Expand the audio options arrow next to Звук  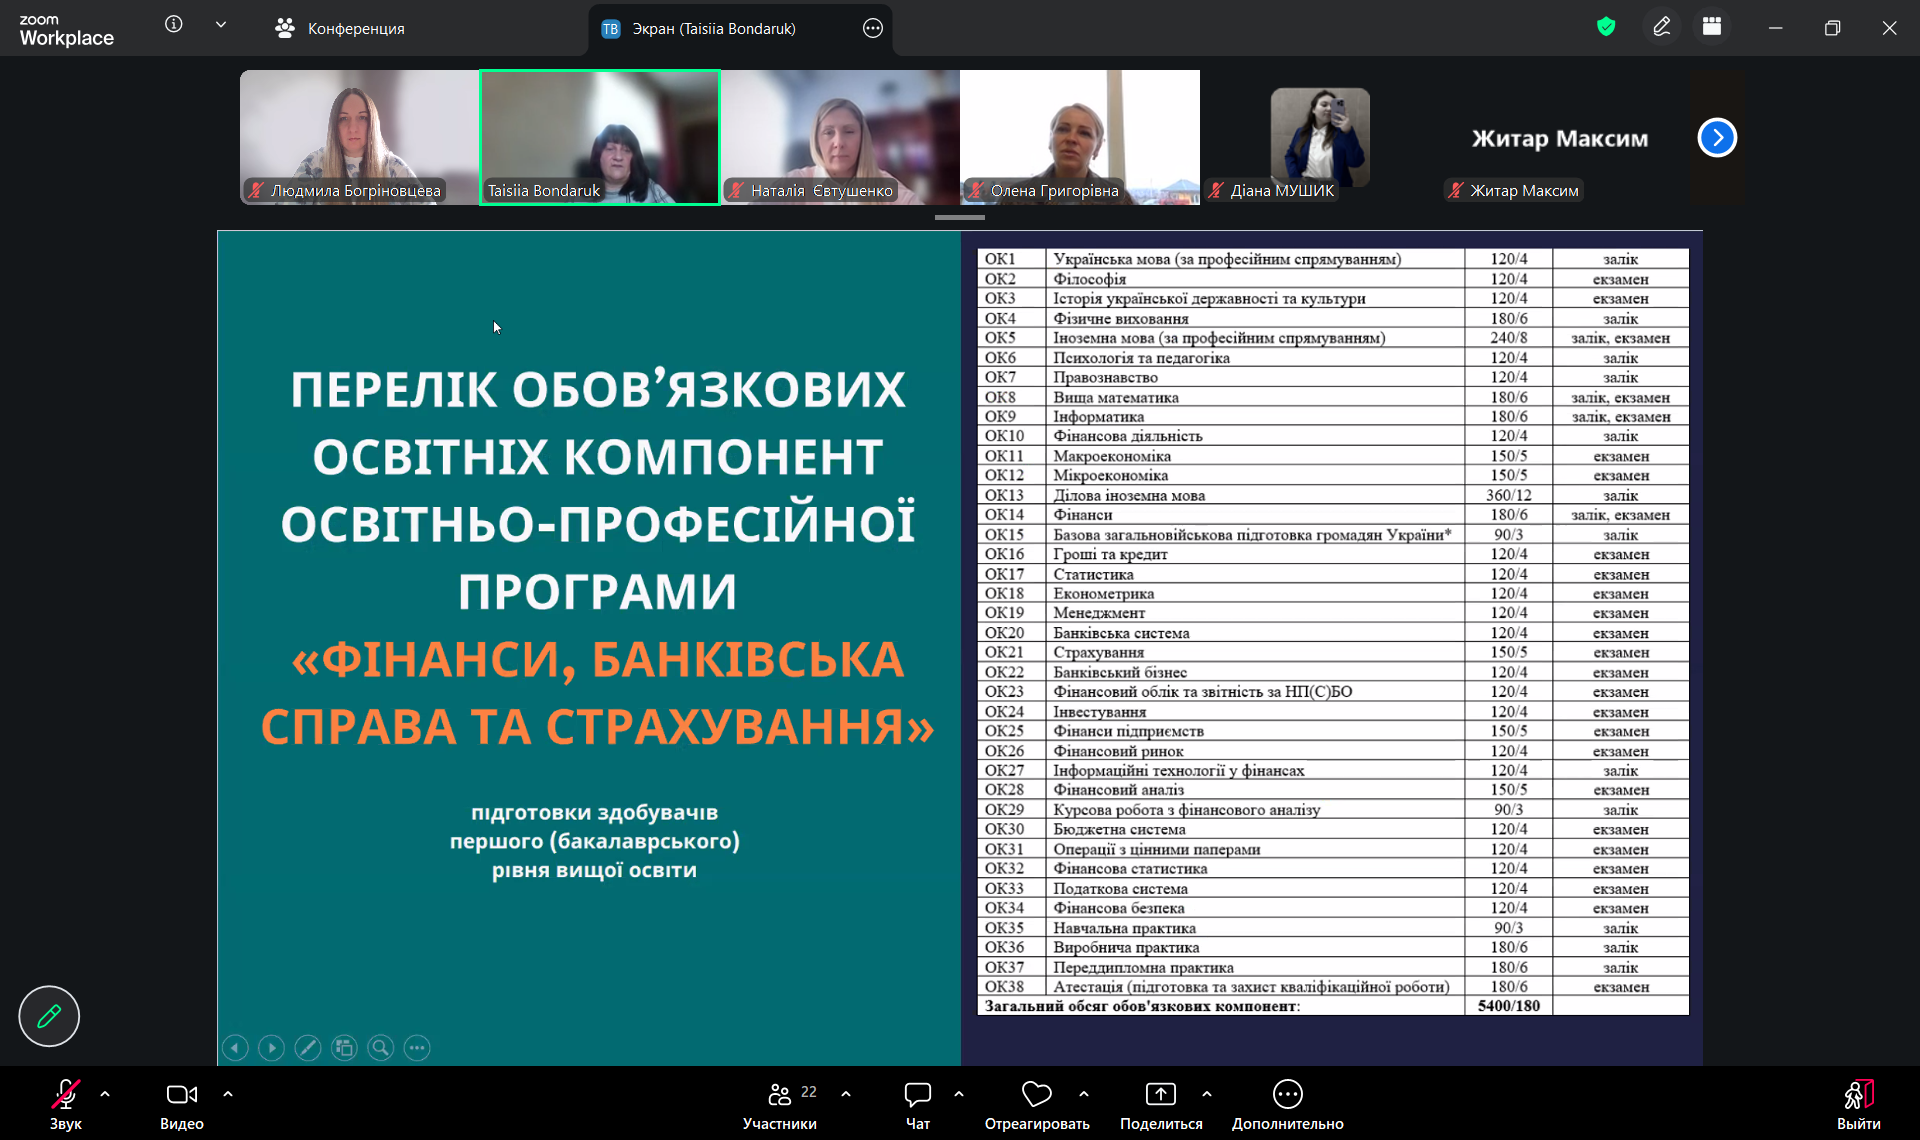(105, 1094)
